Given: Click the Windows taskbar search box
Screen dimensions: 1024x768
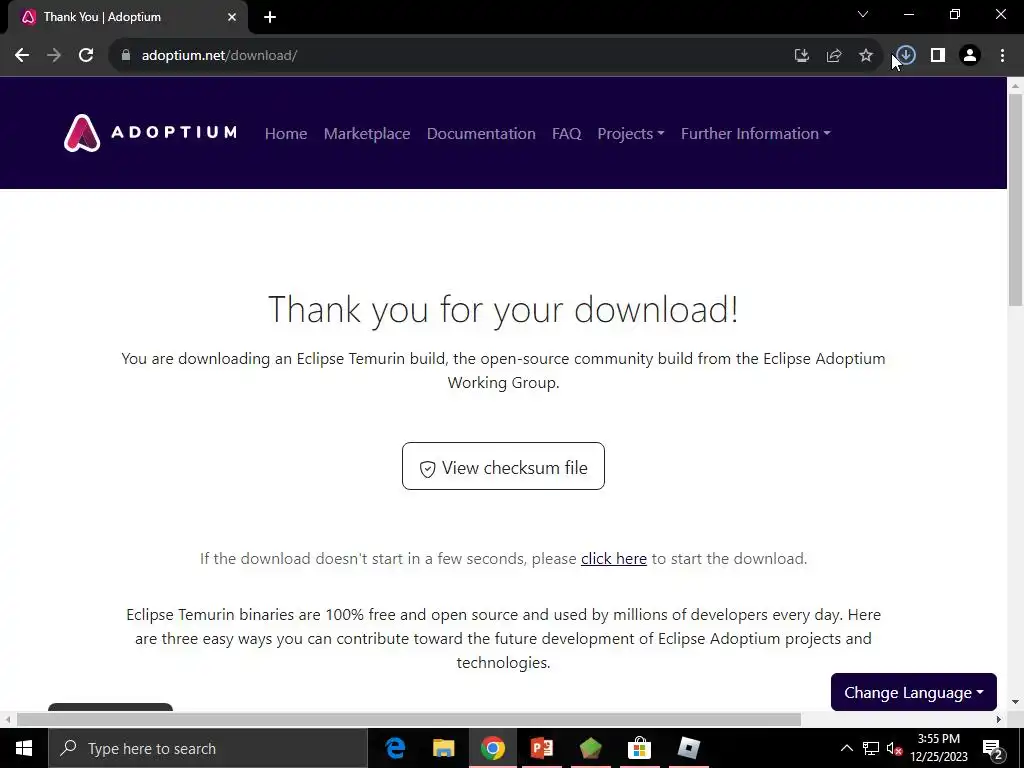Looking at the screenshot, I should point(208,748).
